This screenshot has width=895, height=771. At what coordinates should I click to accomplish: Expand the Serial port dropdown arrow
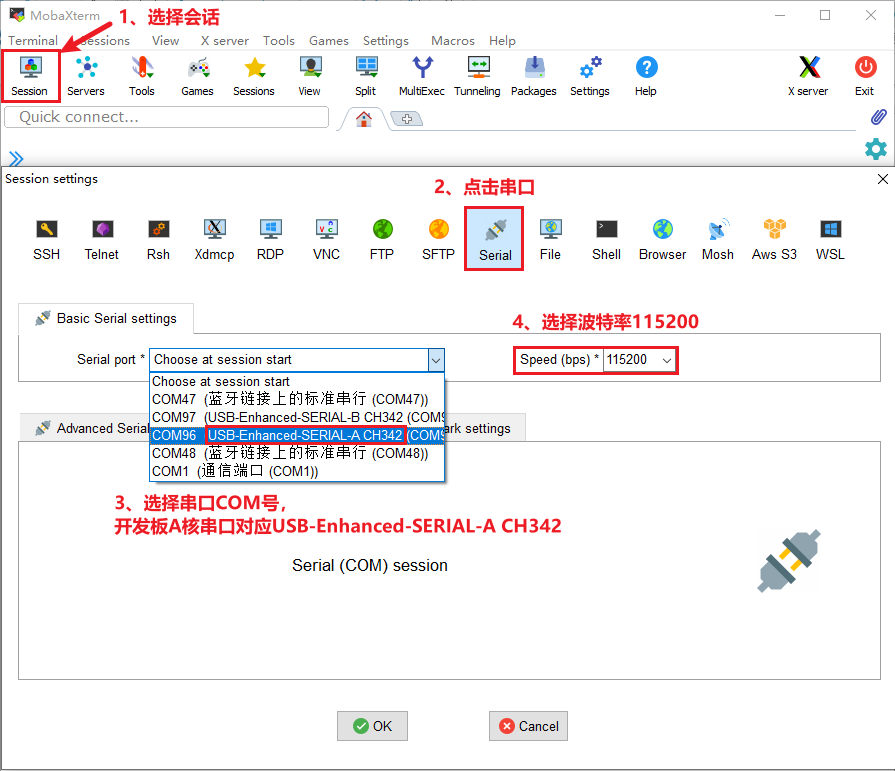435,360
